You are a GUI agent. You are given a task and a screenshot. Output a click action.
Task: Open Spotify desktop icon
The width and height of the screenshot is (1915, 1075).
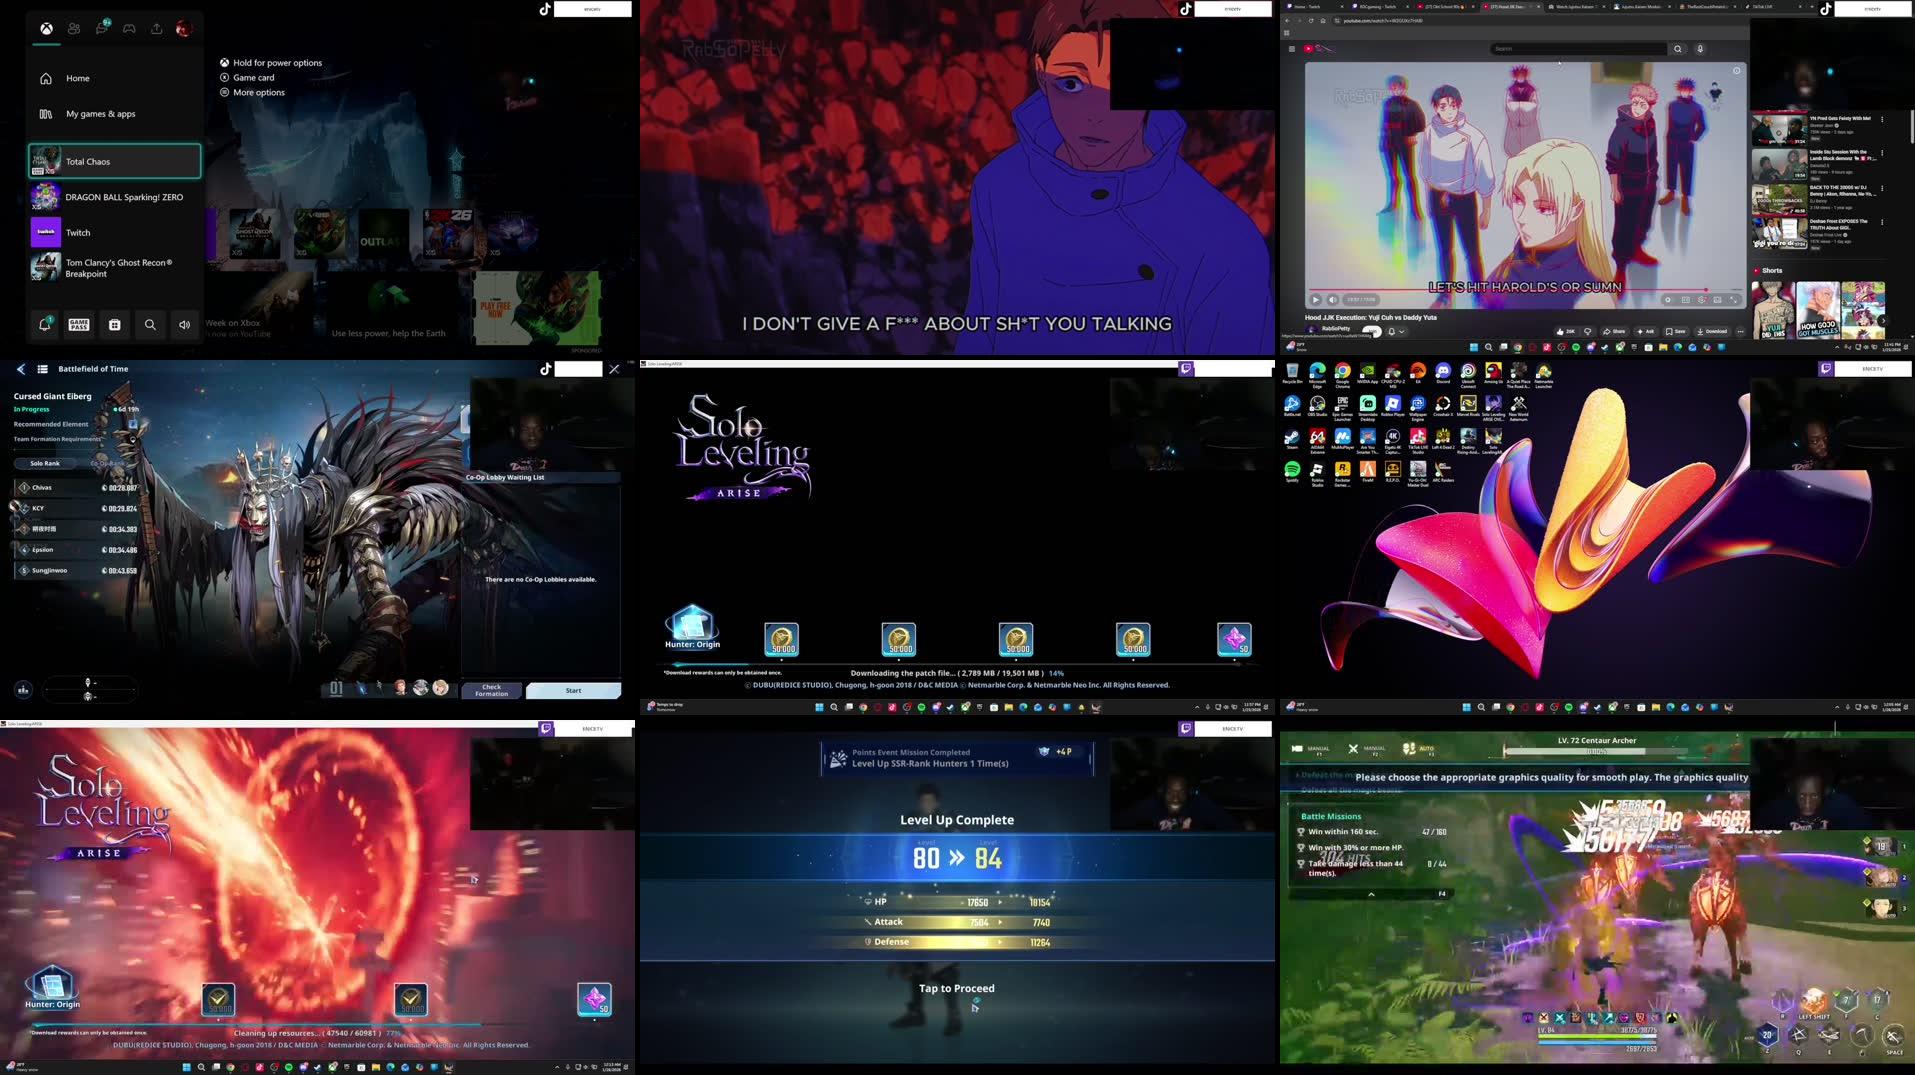1292,470
